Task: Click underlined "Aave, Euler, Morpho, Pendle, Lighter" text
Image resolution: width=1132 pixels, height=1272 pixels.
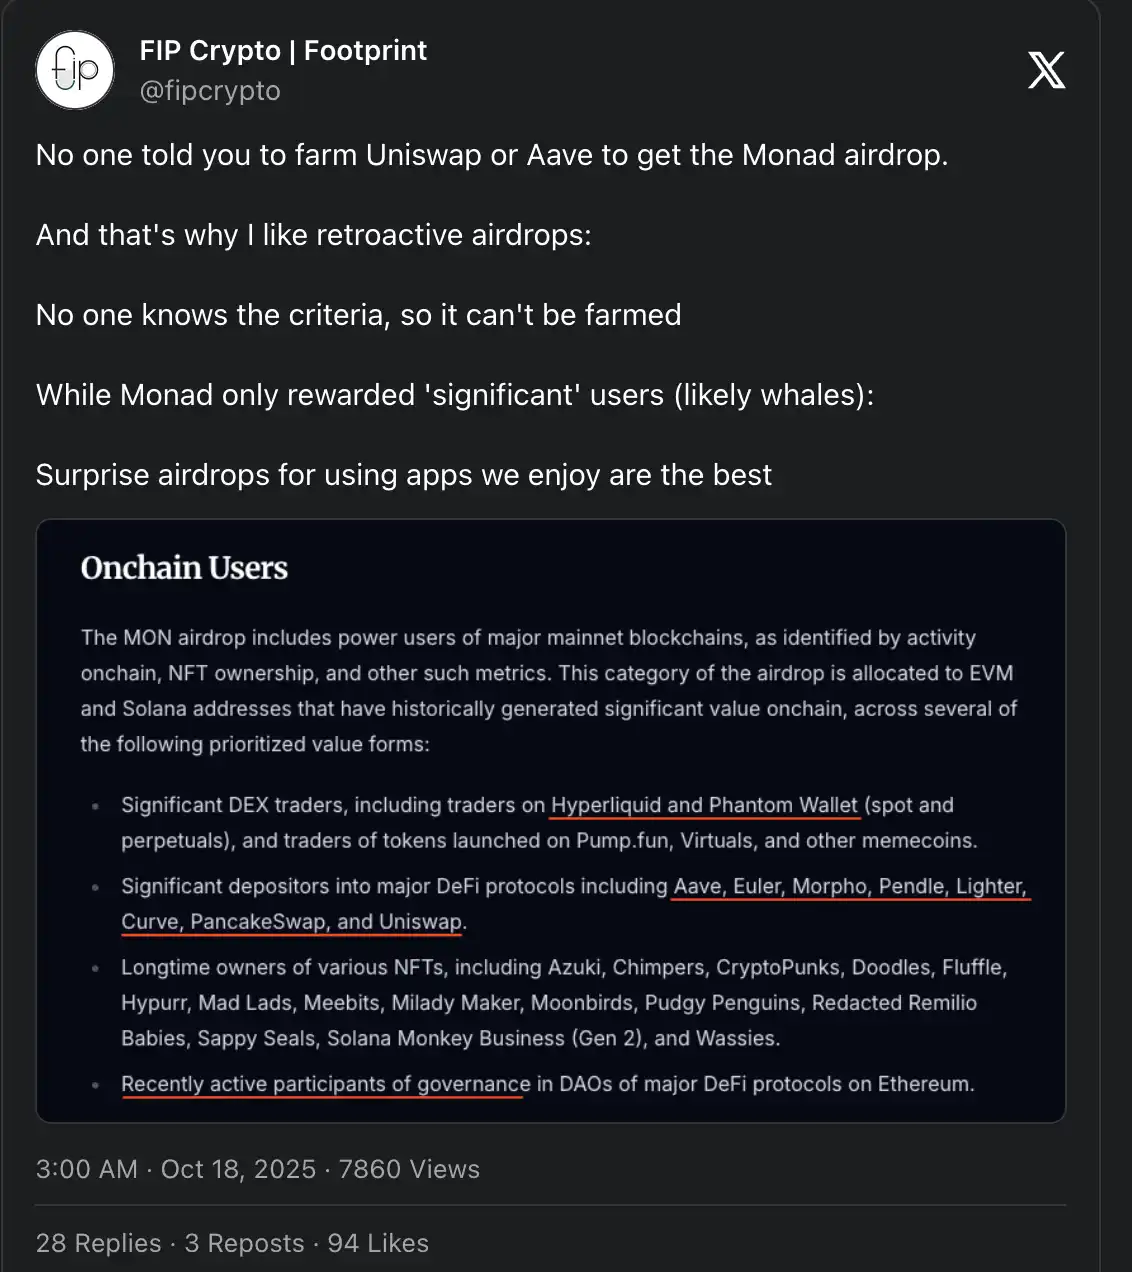Action: (x=850, y=886)
